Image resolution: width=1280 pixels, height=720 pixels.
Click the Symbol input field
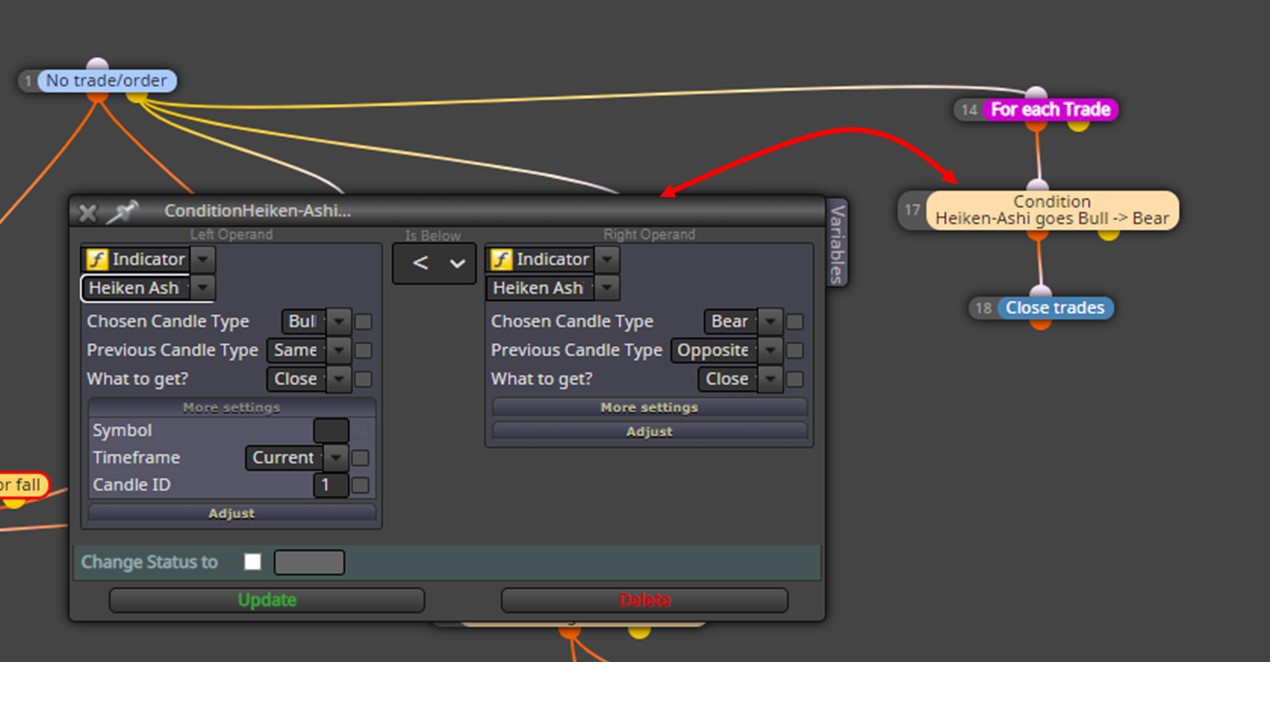click(331, 431)
